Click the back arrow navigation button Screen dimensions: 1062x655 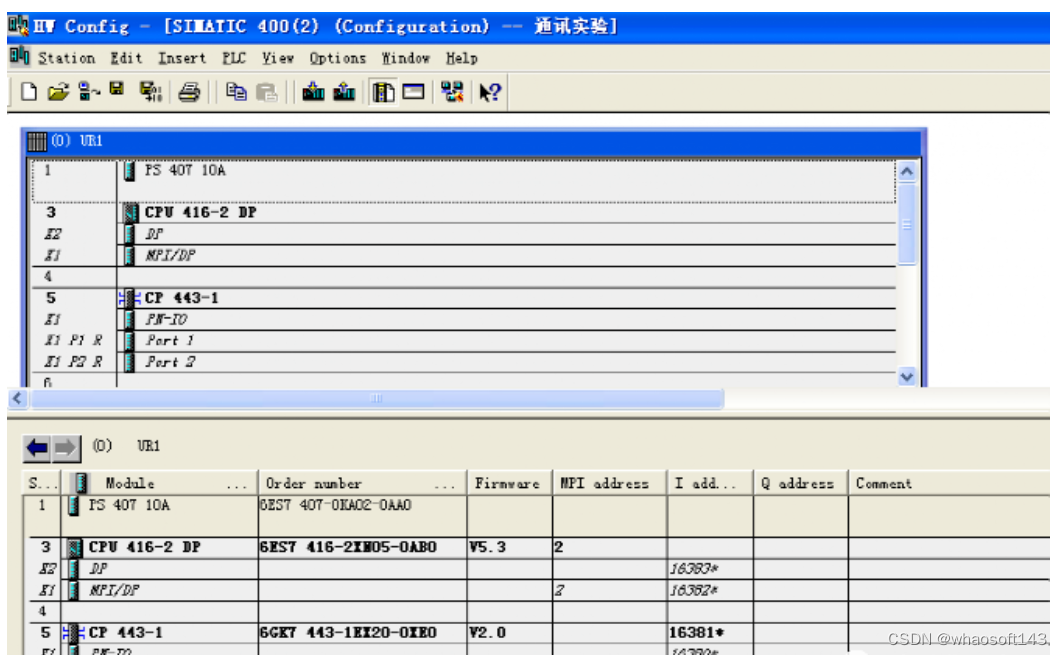pyautogui.click(x=37, y=448)
